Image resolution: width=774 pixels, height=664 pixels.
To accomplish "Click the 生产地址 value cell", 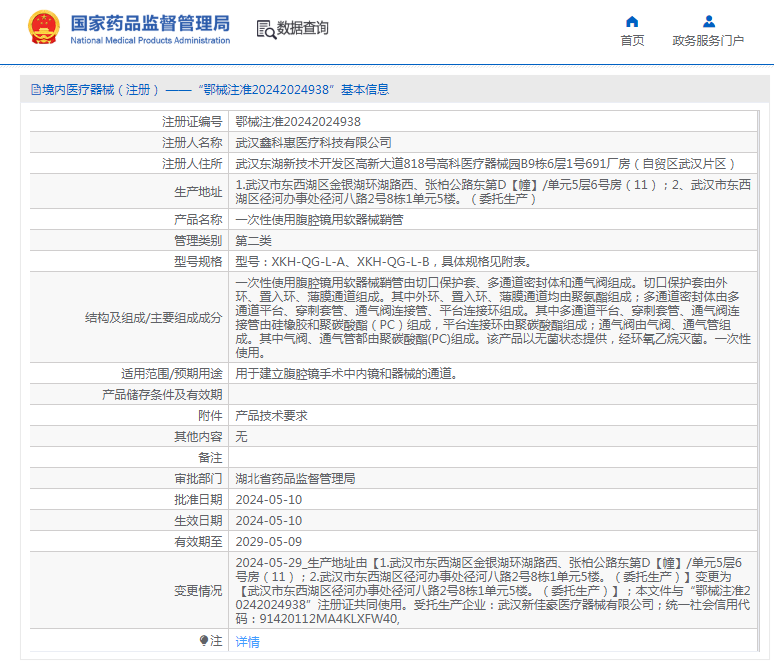I will [492, 192].
